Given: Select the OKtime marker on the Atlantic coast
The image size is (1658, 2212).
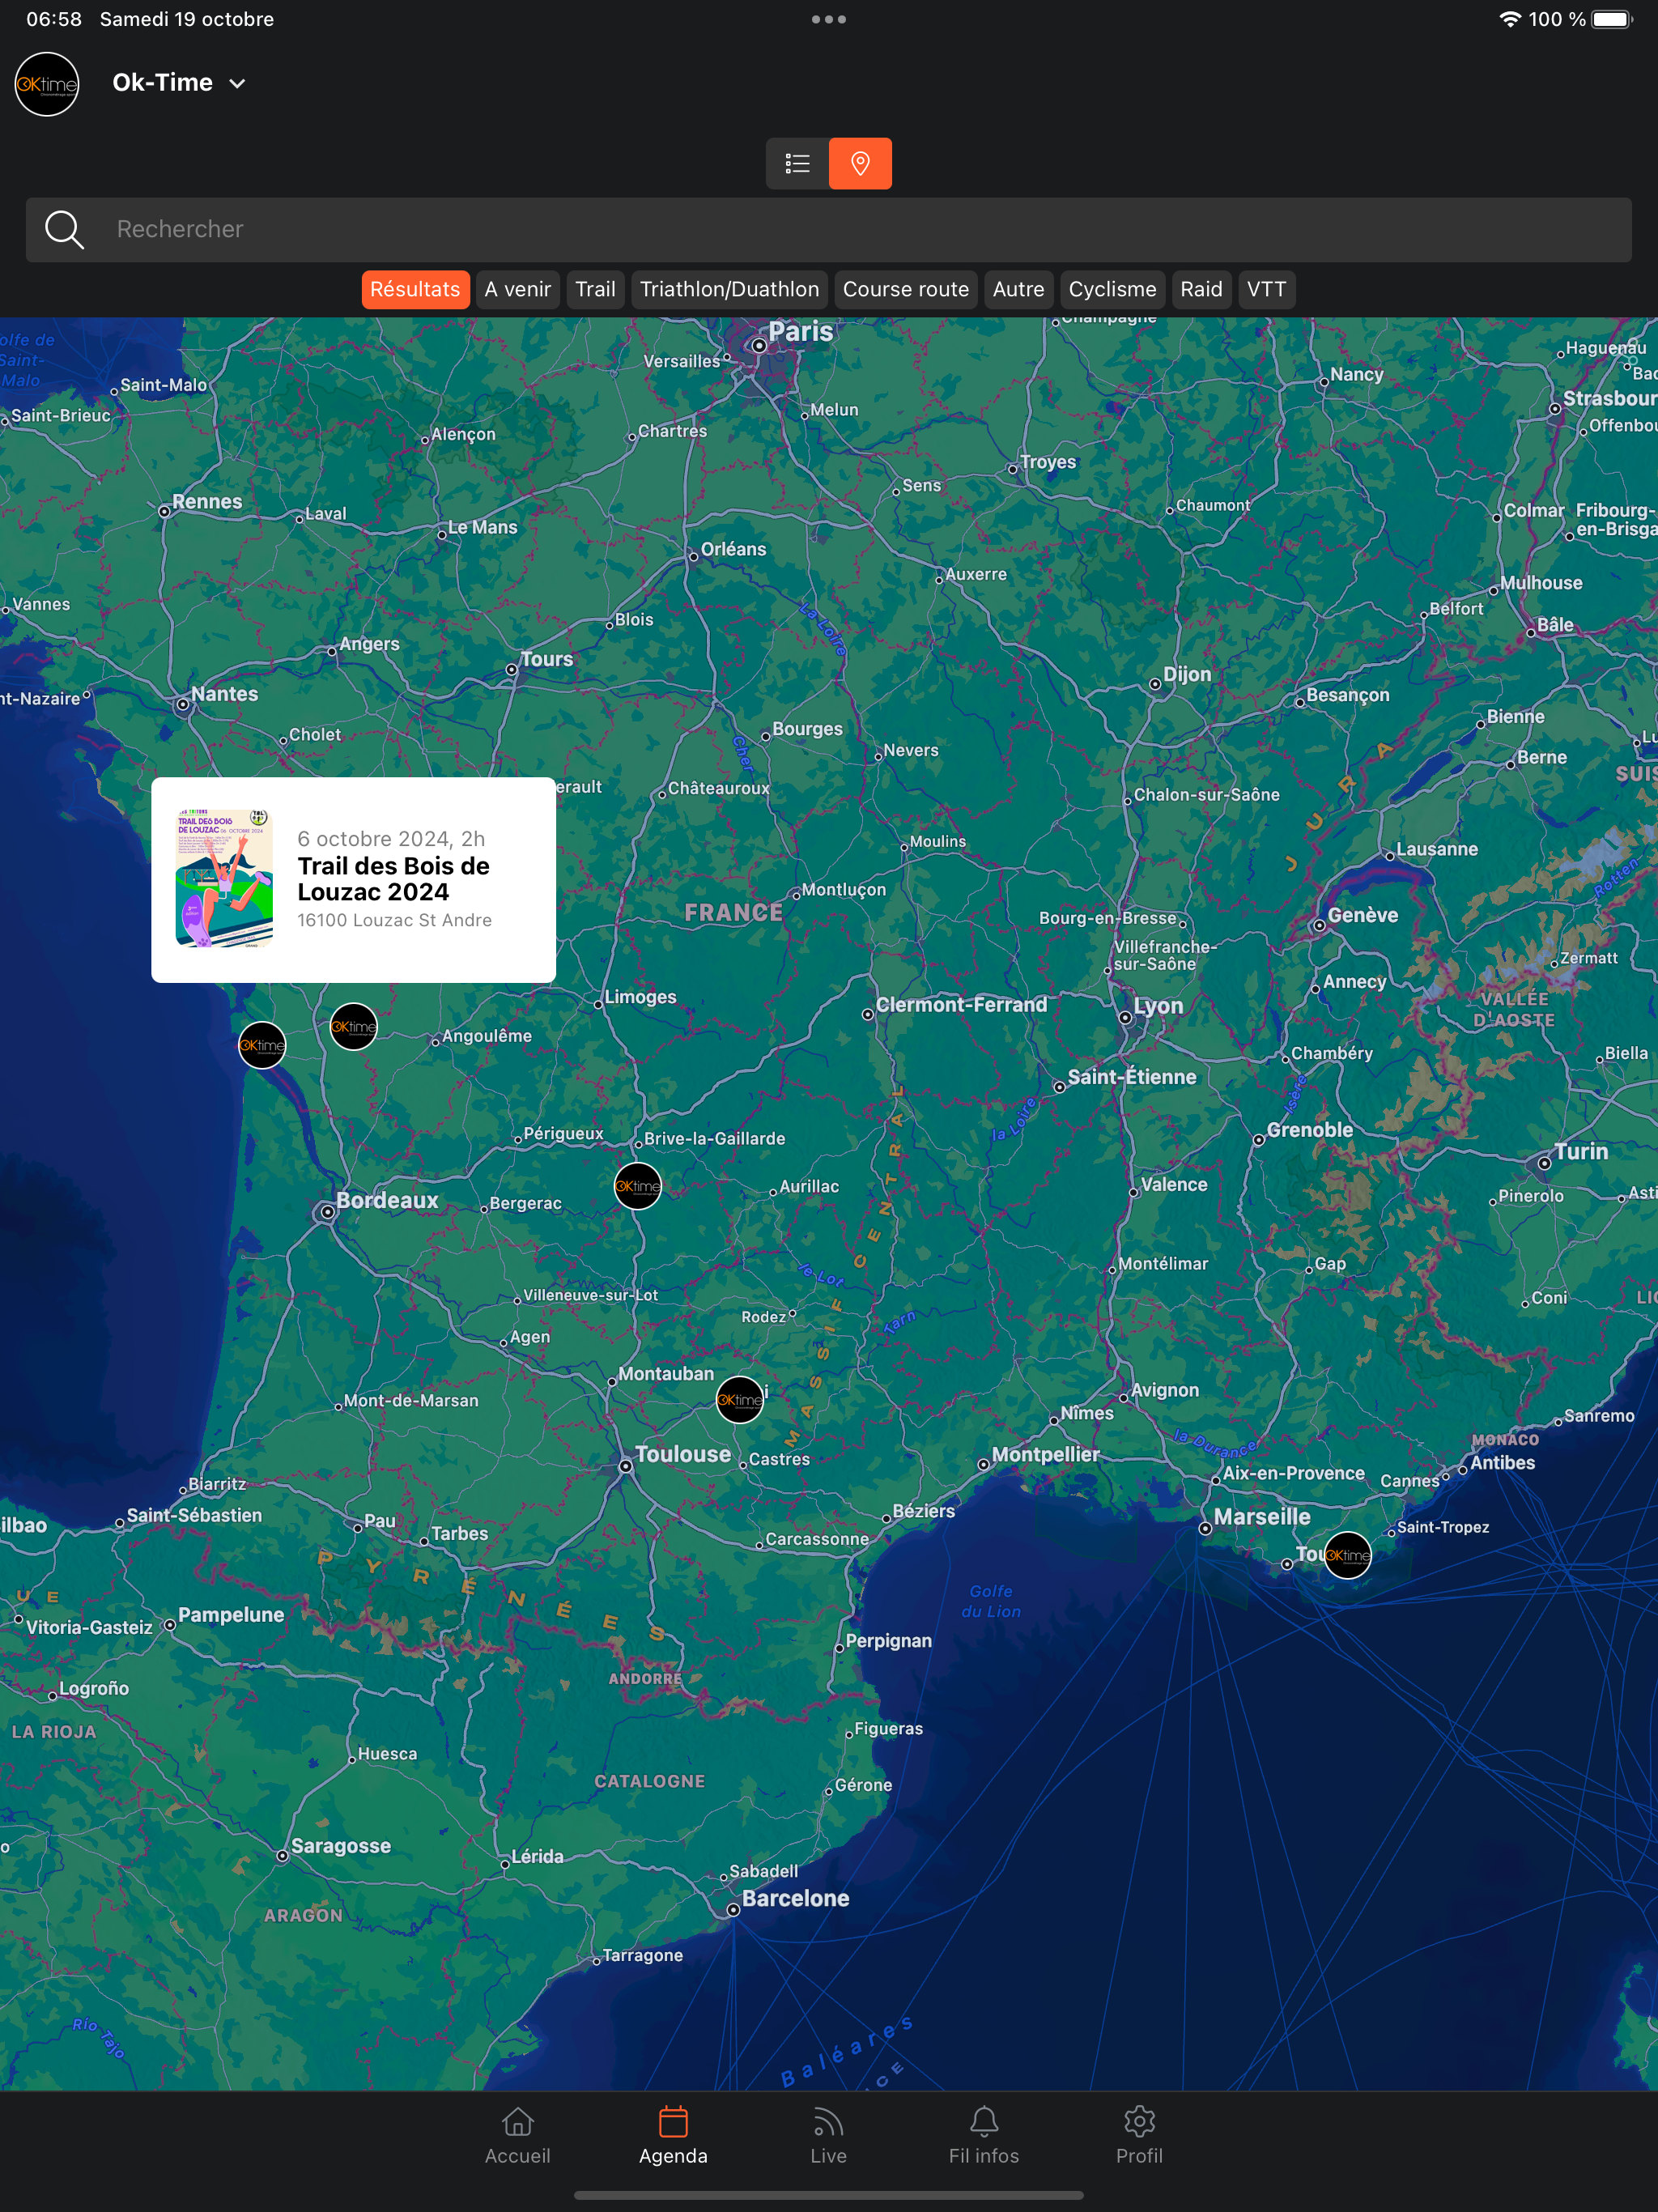Looking at the screenshot, I should point(262,1046).
